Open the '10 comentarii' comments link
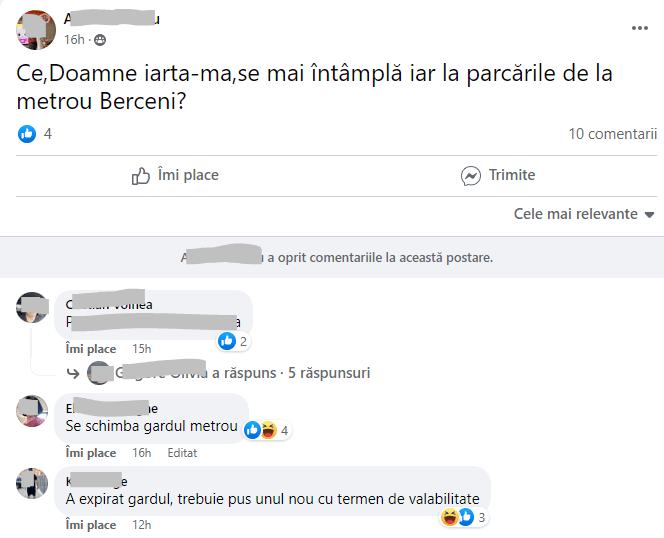The height and width of the screenshot is (538, 664). (612, 134)
